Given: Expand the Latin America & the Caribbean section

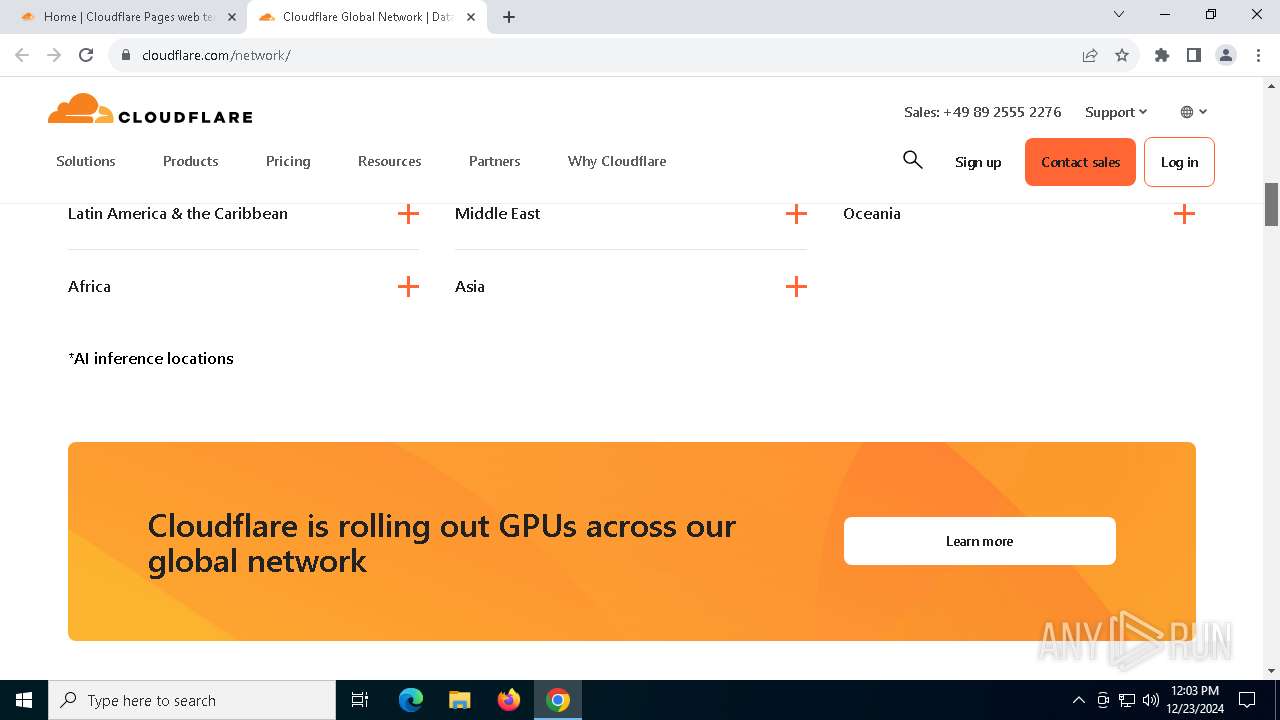Looking at the screenshot, I should coord(243,214).
